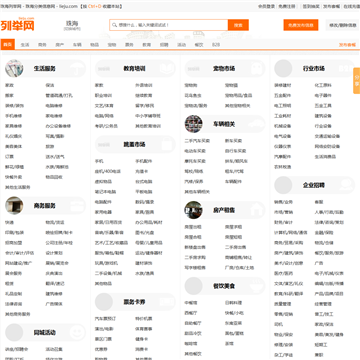Viewport: 360px width, 360px height.
Task: Open the 二手汽车买卖 link
Action: click(x=197, y=141)
